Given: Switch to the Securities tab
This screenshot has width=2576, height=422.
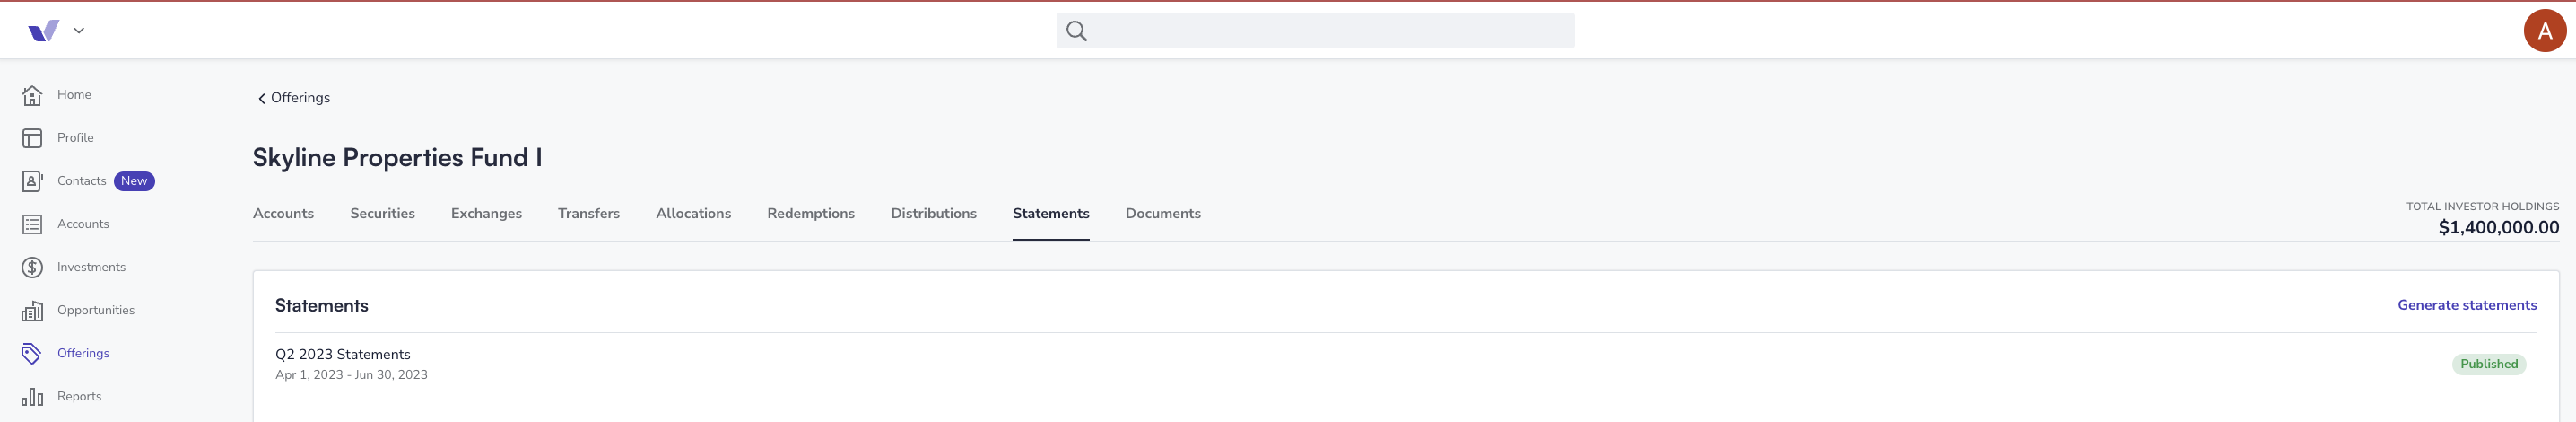Looking at the screenshot, I should tap(382, 214).
